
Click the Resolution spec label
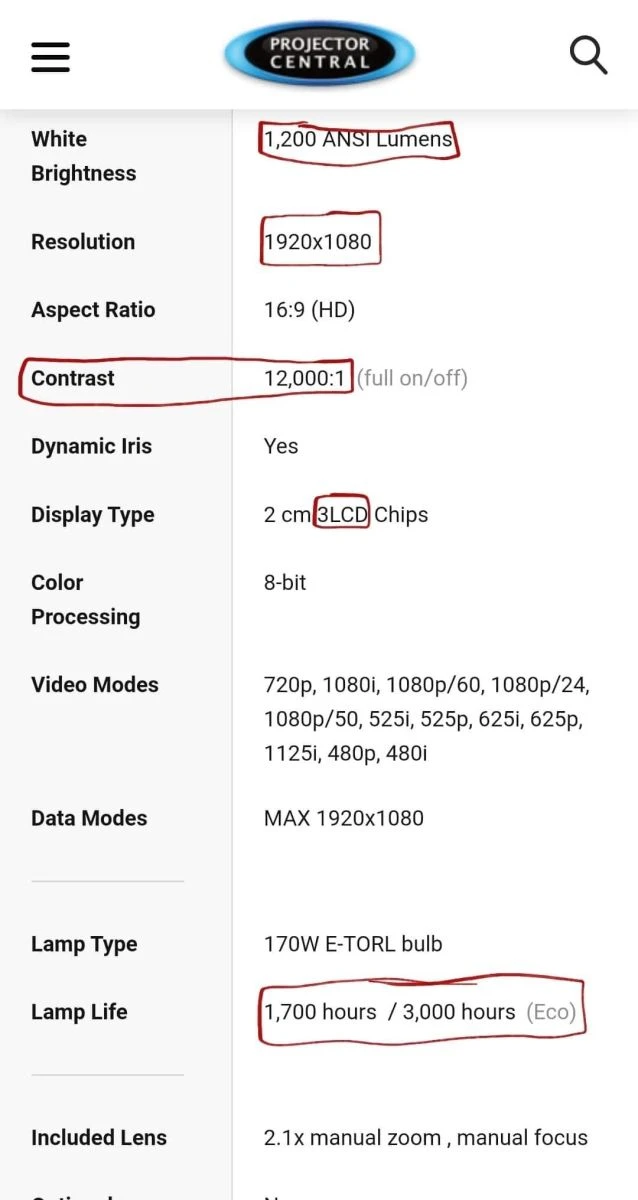click(x=83, y=242)
